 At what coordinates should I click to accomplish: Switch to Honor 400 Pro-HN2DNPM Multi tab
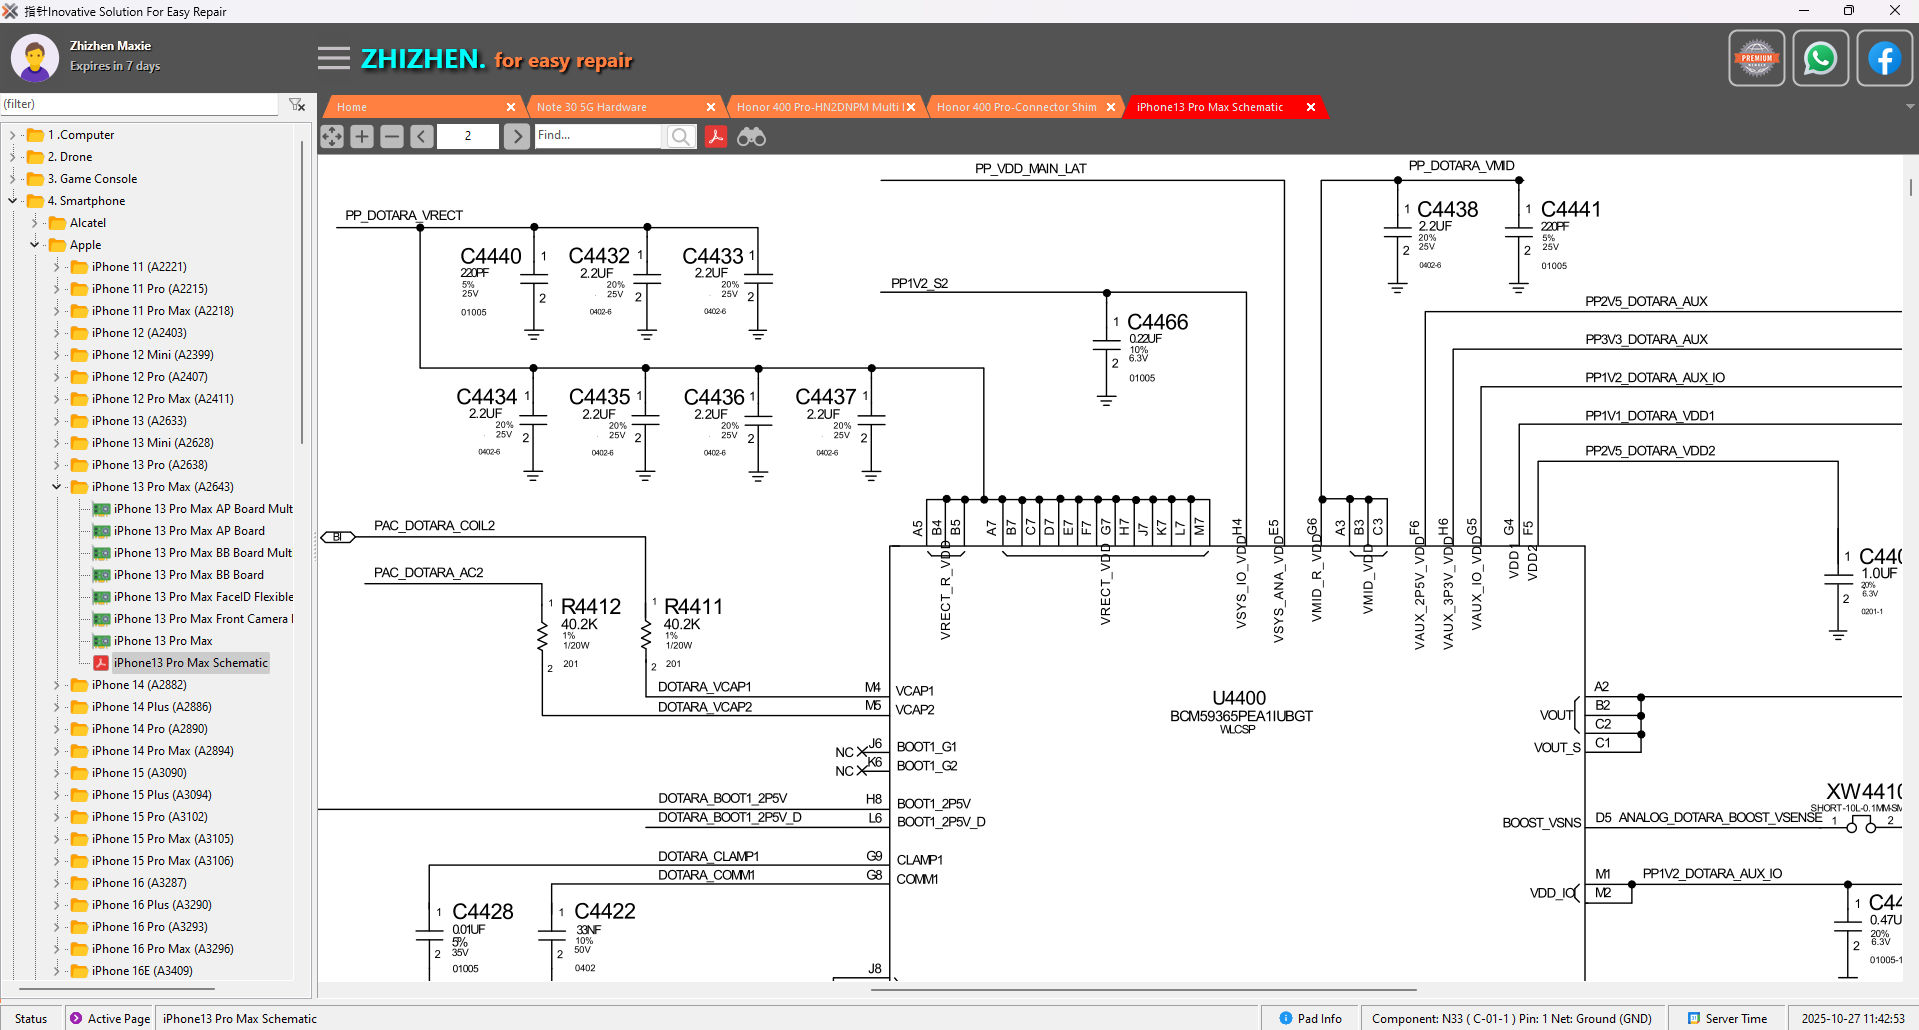click(x=821, y=107)
